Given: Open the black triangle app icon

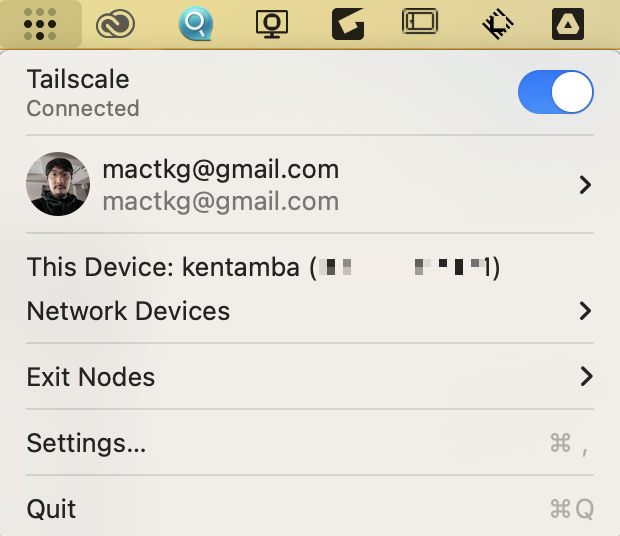Looking at the screenshot, I should (x=568, y=24).
